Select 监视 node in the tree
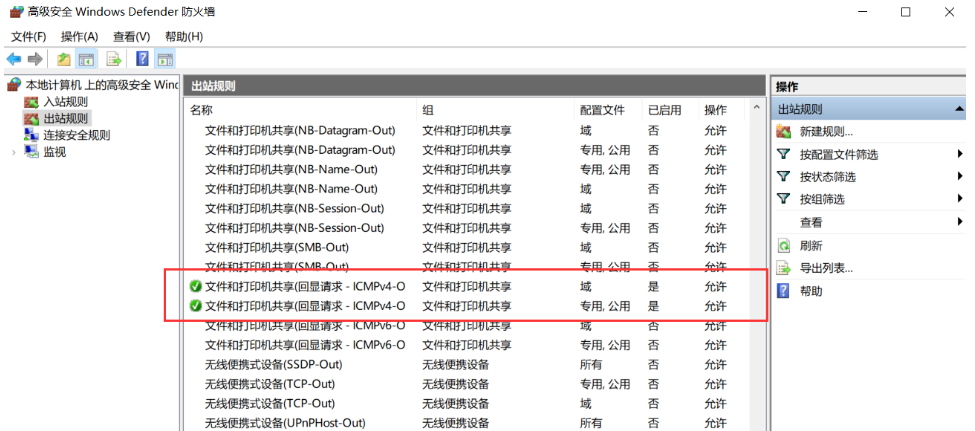 tap(55, 152)
